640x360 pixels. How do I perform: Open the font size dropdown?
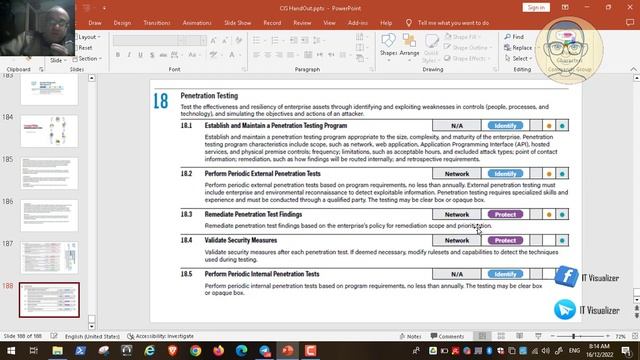coord(203,40)
